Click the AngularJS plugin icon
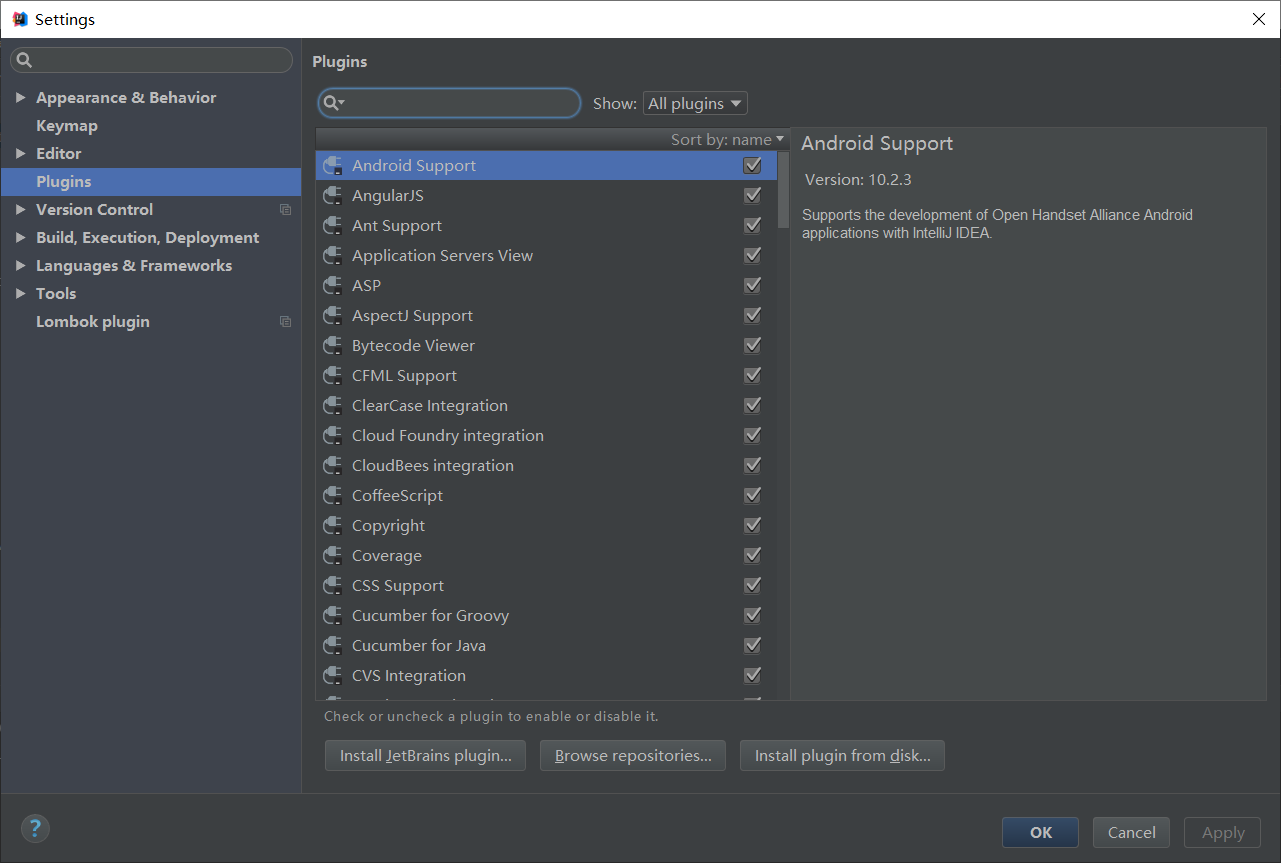The width and height of the screenshot is (1281, 863). [x=333, y=196]
